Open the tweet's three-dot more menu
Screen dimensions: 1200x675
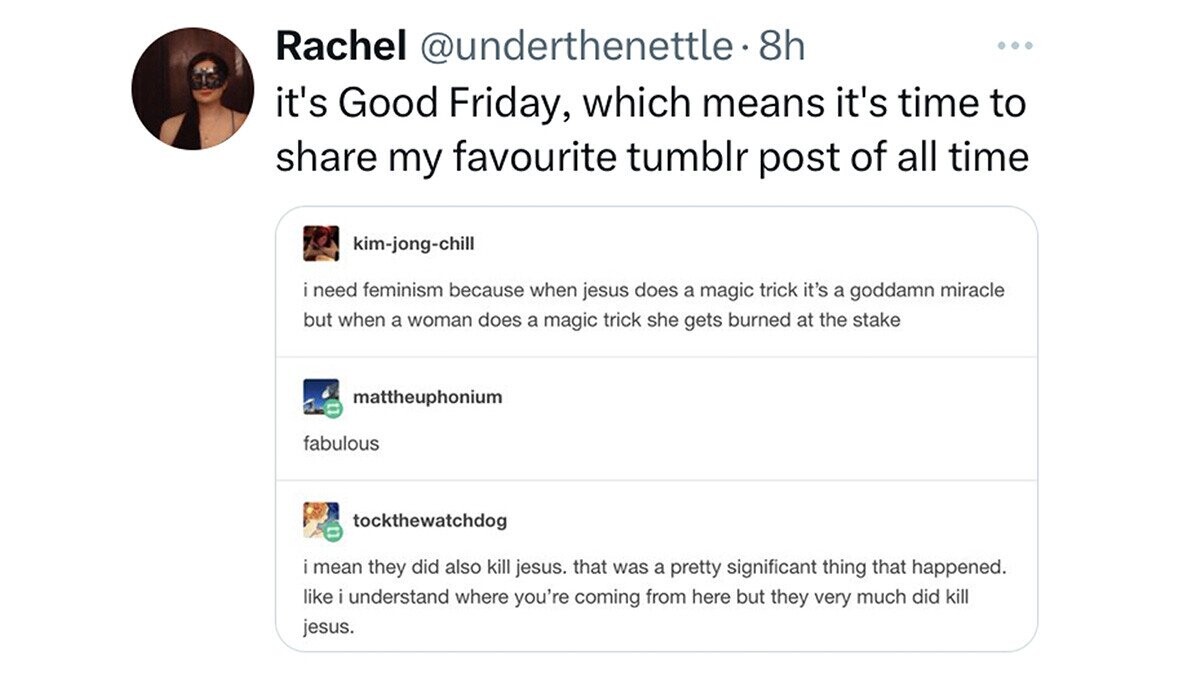click(x=1011, y=46)
